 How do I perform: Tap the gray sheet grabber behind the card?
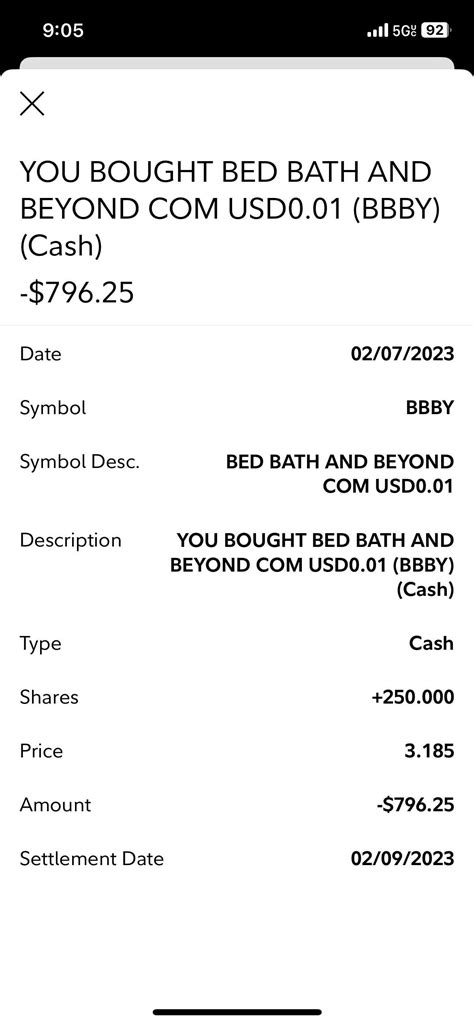pyautogui.click(x=237, y=63)
